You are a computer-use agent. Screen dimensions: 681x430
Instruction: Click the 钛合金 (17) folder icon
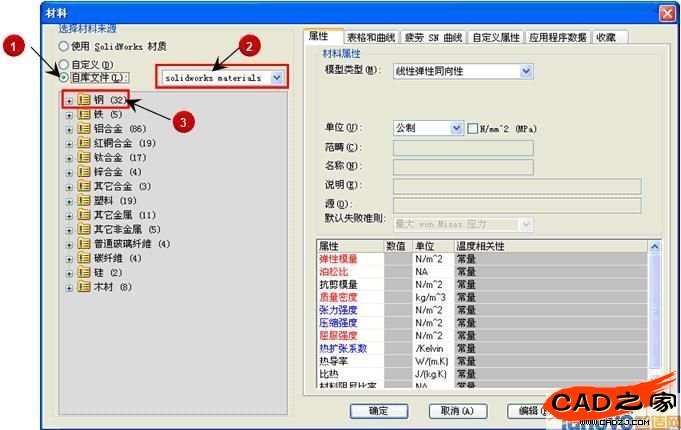84,158
